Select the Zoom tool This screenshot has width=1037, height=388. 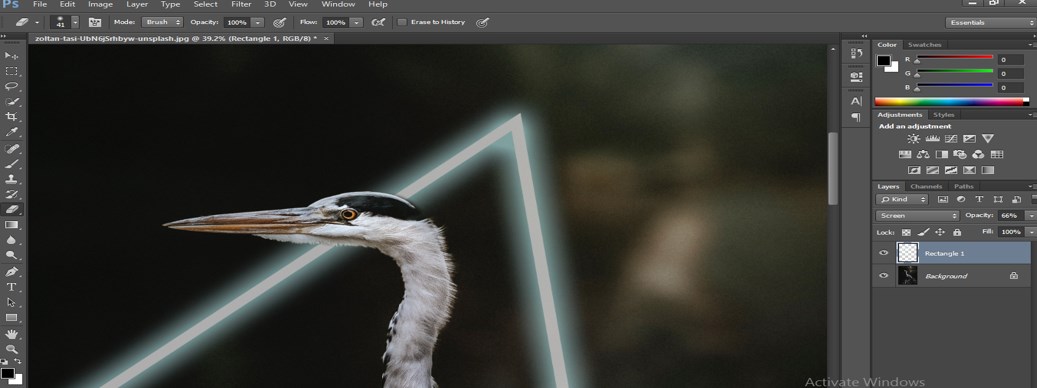11,349
